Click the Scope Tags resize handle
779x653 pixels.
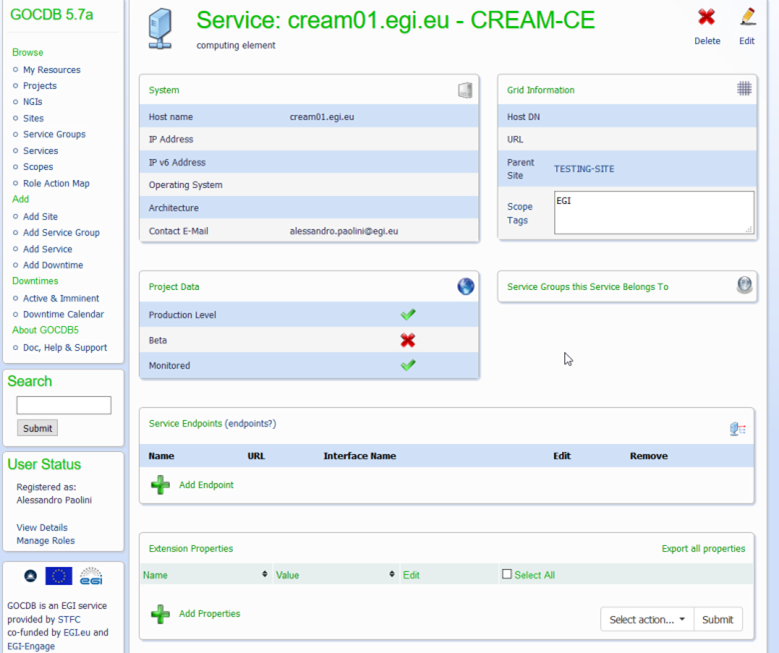pyautogui.click(x=749, y=229)
